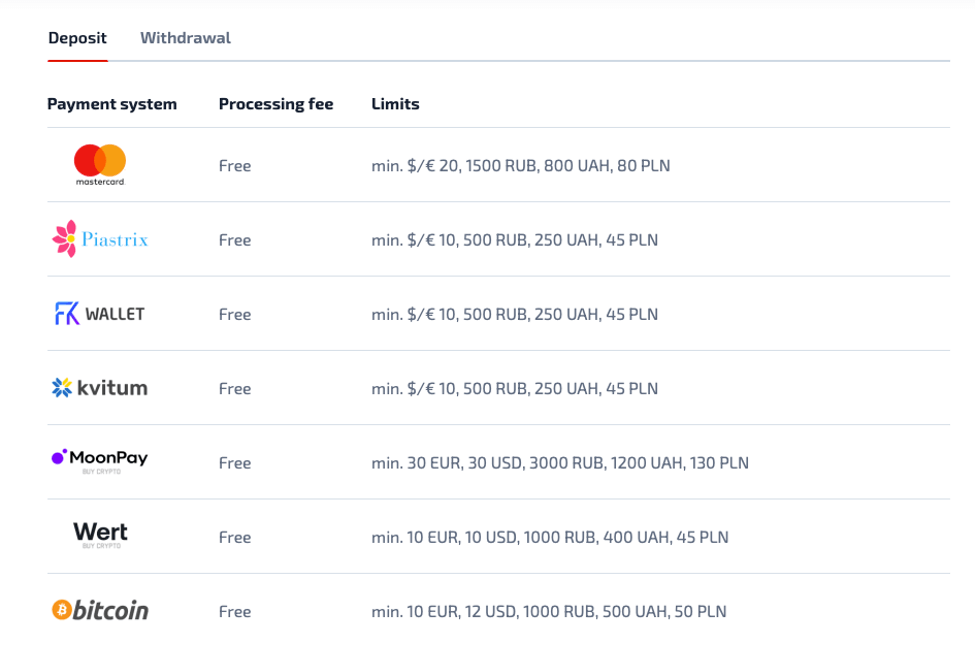977x645 pixels.
Task: Click the Limits column header
Action: (395, 104)
